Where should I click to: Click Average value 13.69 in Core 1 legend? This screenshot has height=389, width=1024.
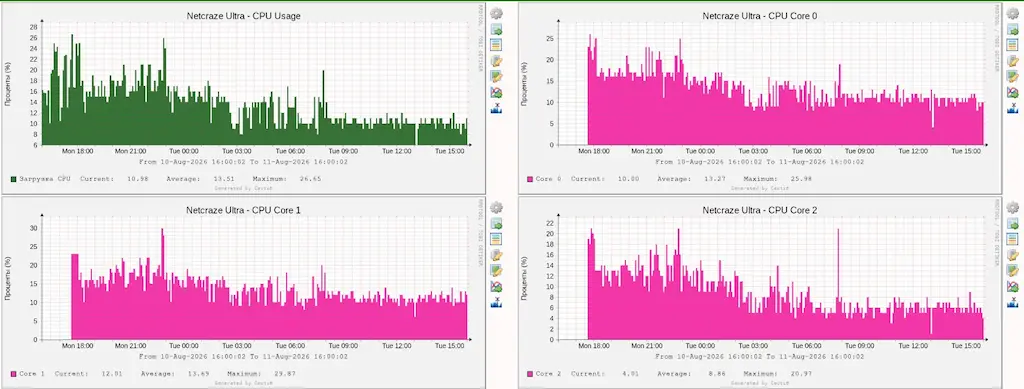point(198,374)
